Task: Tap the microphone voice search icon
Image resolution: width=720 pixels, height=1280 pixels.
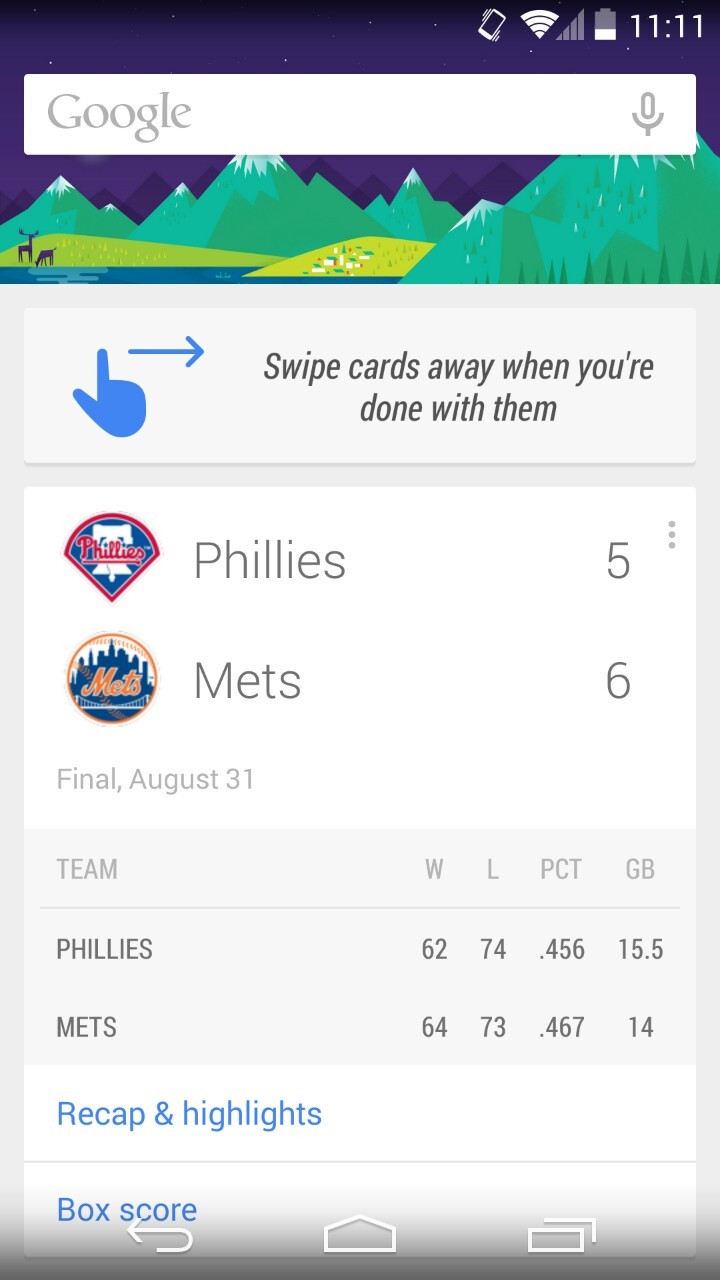Action: tap(647, 114)
